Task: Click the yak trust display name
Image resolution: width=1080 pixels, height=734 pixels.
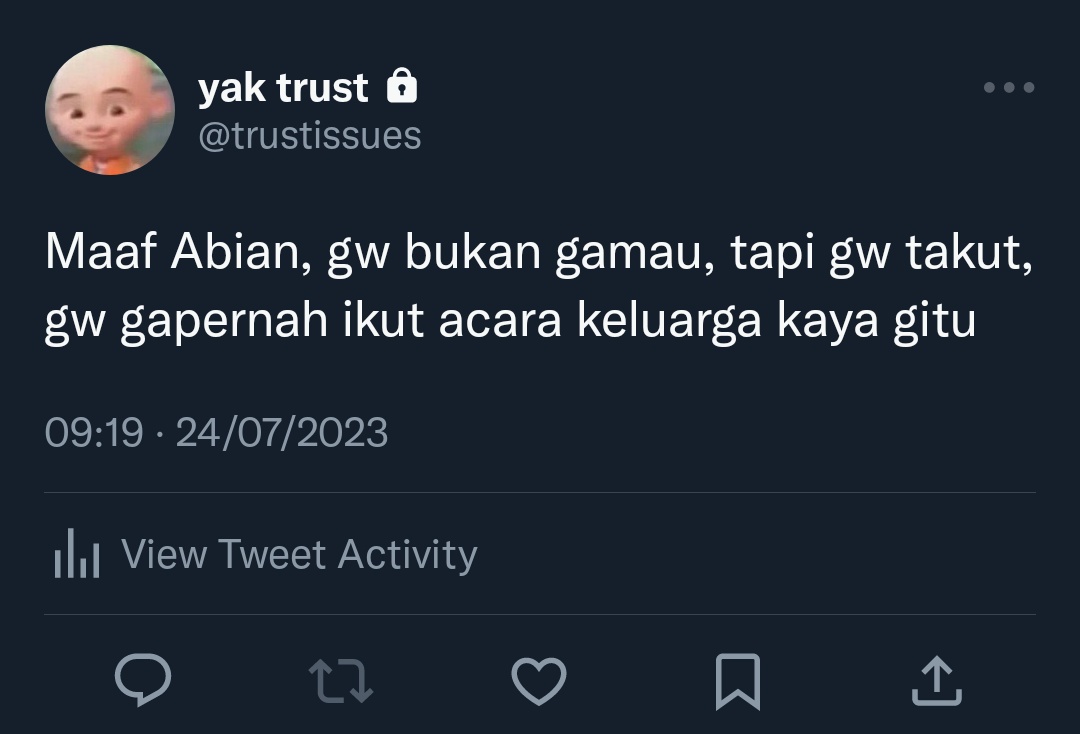Action: 283,87
